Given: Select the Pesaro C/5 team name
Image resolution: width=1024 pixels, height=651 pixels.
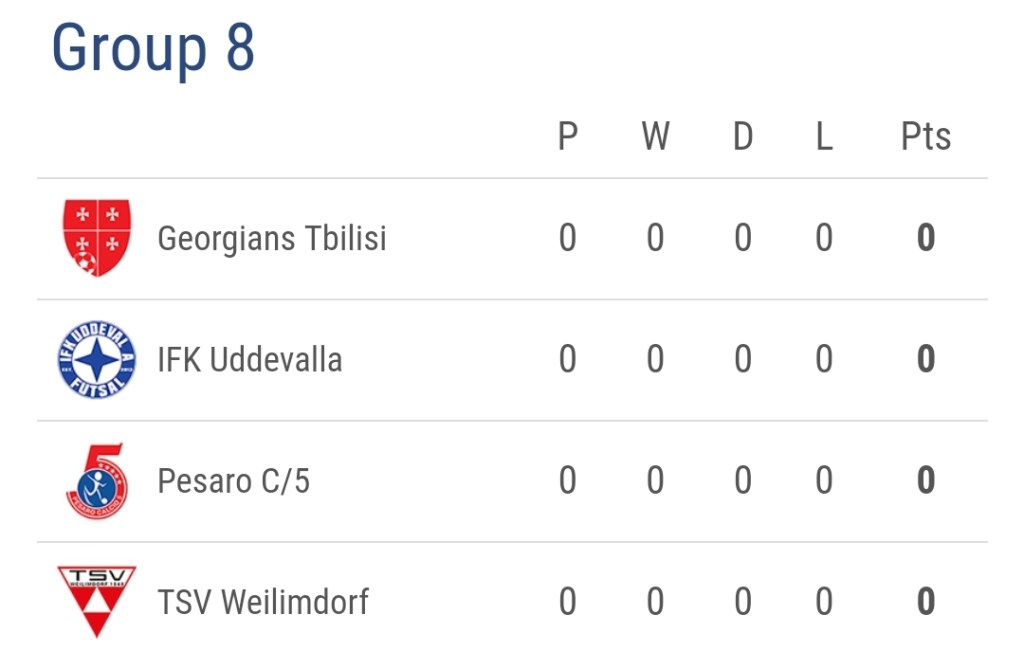Looking at the screenshot, I should click(234, 481).
